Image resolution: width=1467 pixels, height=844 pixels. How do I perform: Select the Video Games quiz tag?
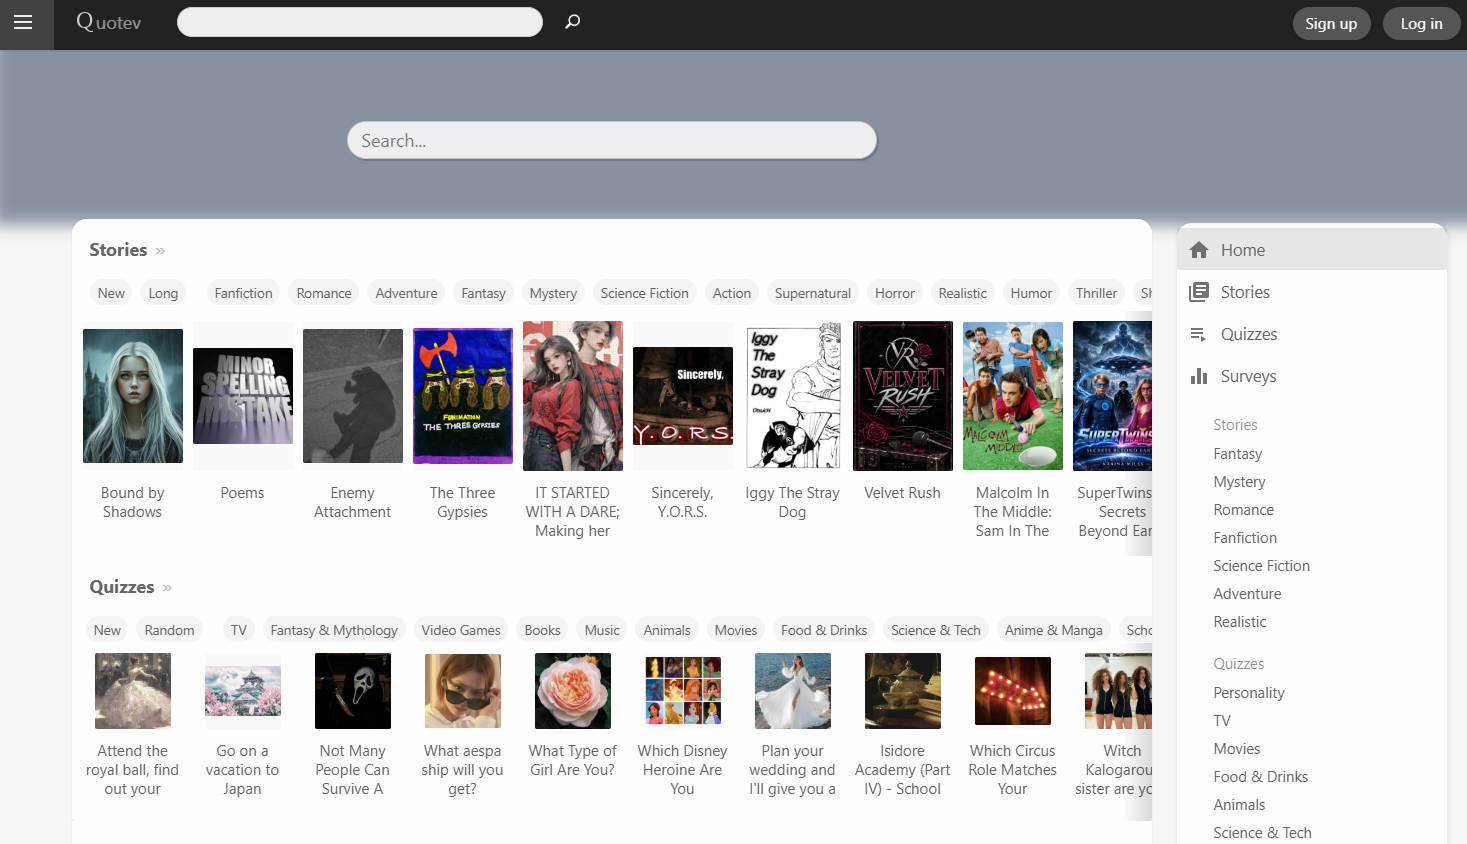pos(461,630)
